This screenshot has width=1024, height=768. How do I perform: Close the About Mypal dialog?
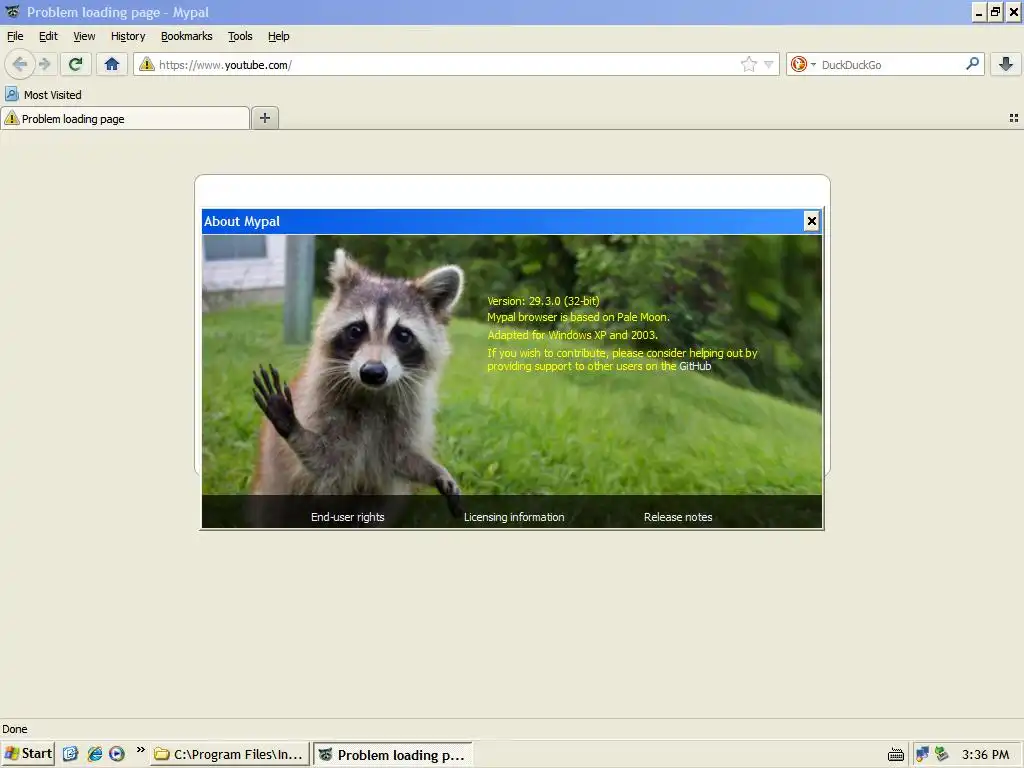[x=811, y=221]
